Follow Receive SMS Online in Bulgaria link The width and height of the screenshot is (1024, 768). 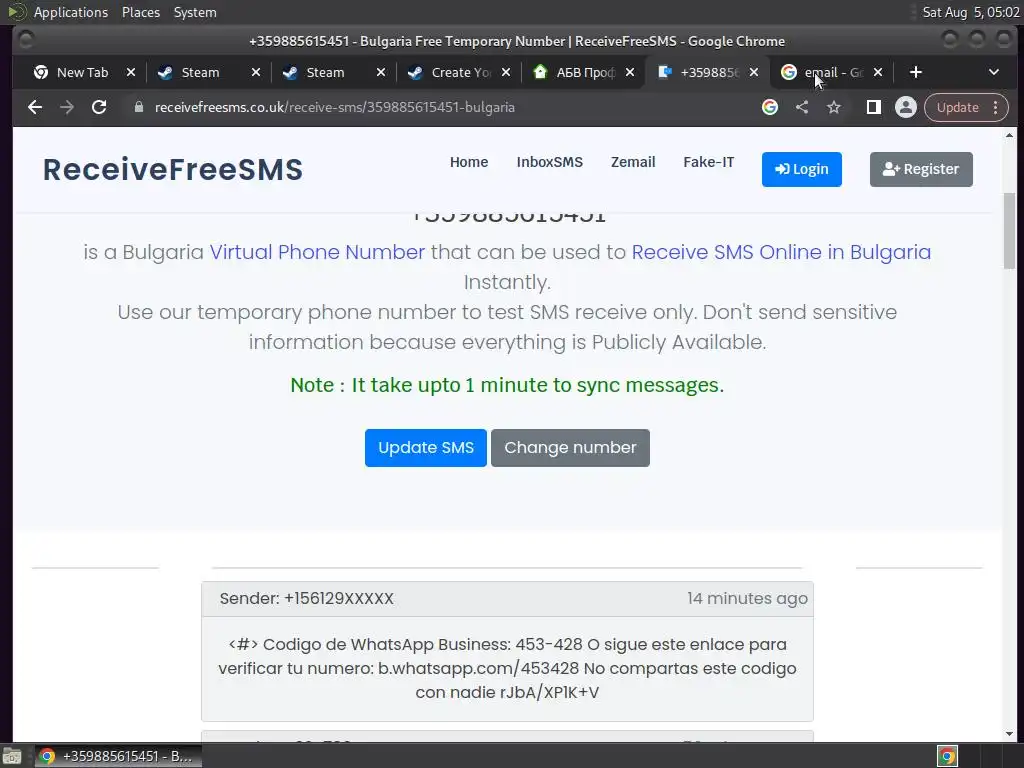coord(781,252)
